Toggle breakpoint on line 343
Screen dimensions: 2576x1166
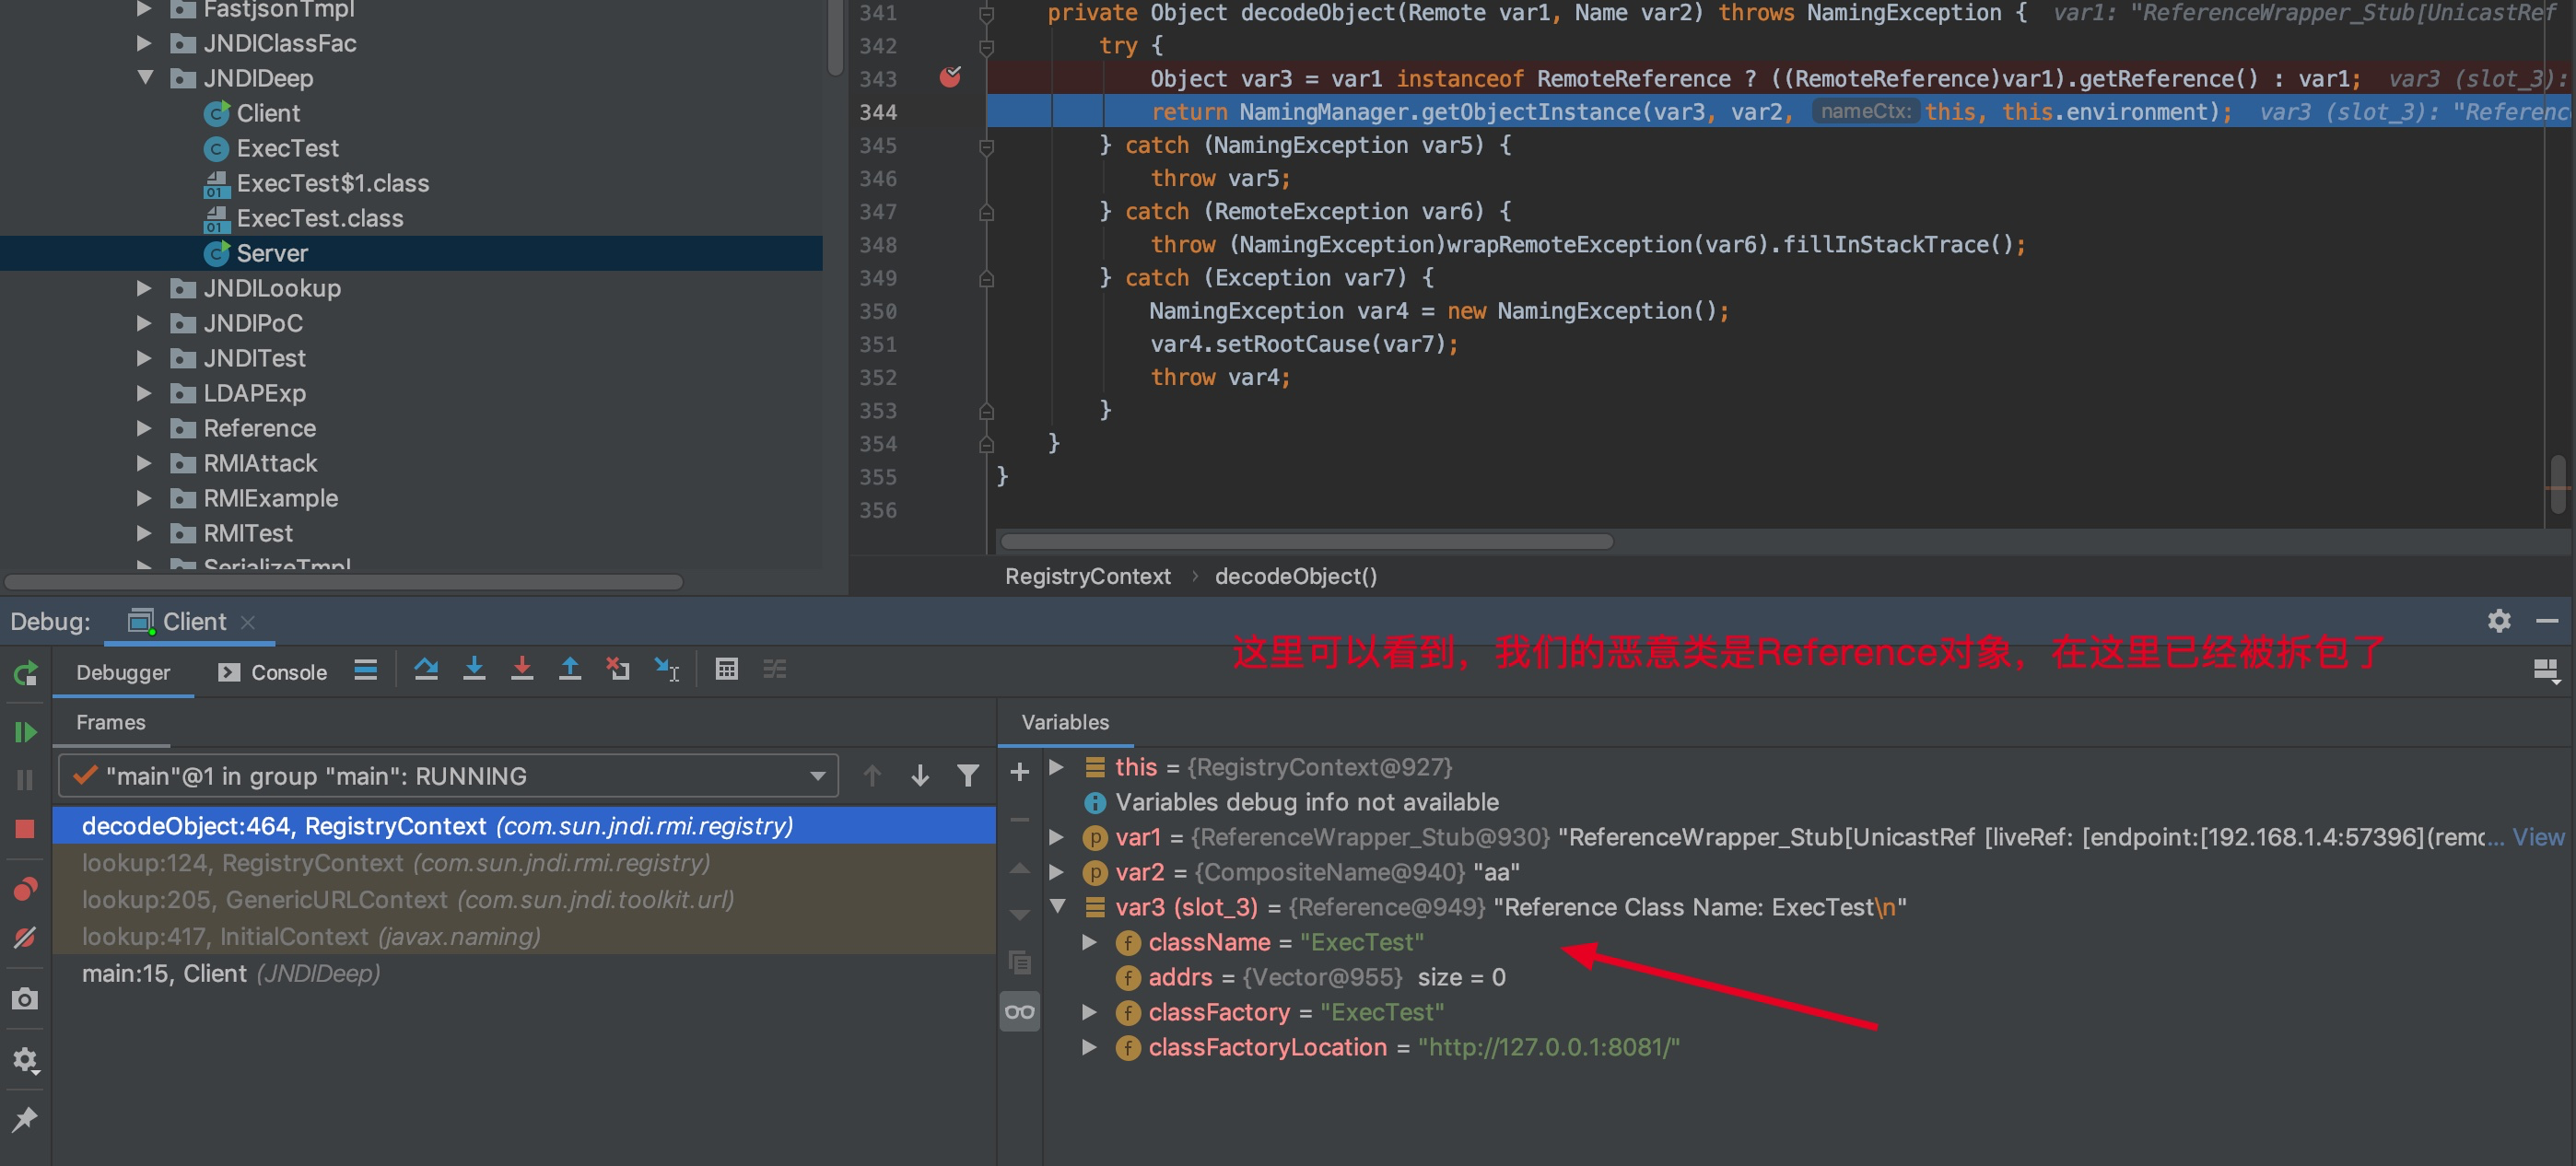point(950,78)
